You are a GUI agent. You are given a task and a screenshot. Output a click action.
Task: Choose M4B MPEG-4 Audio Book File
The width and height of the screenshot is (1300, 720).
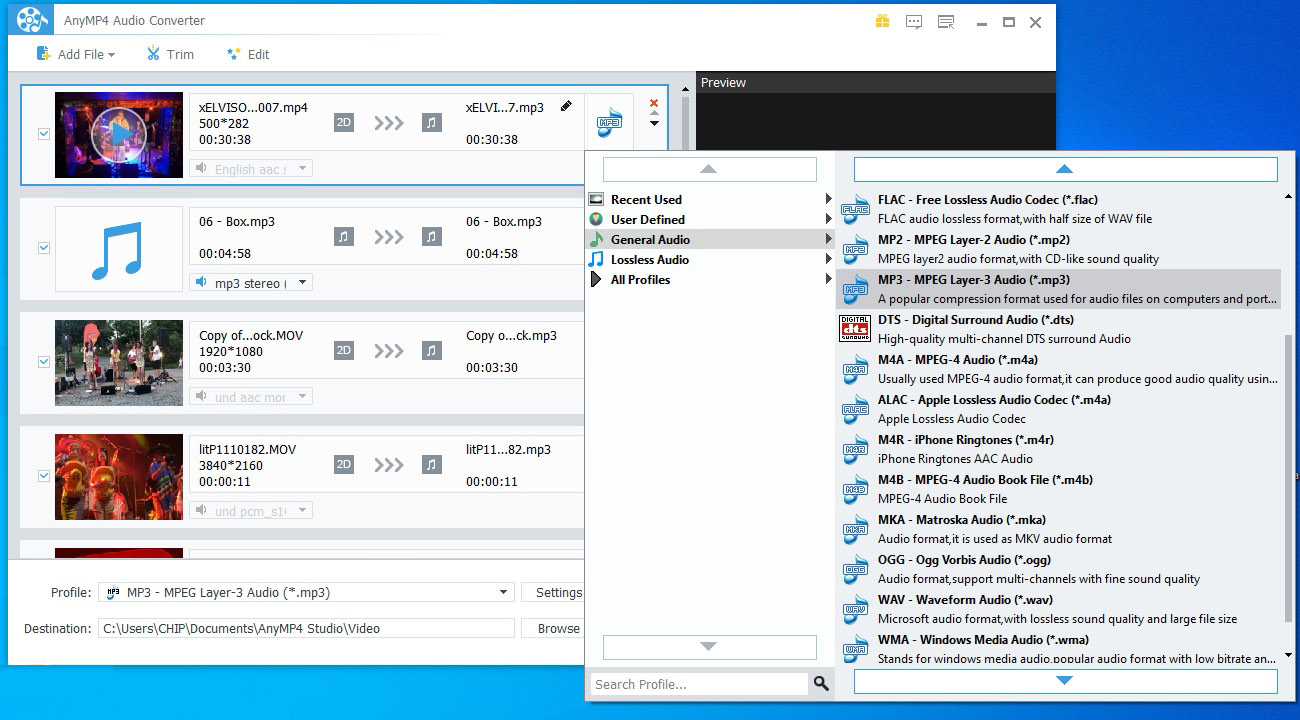point(1058,489)
